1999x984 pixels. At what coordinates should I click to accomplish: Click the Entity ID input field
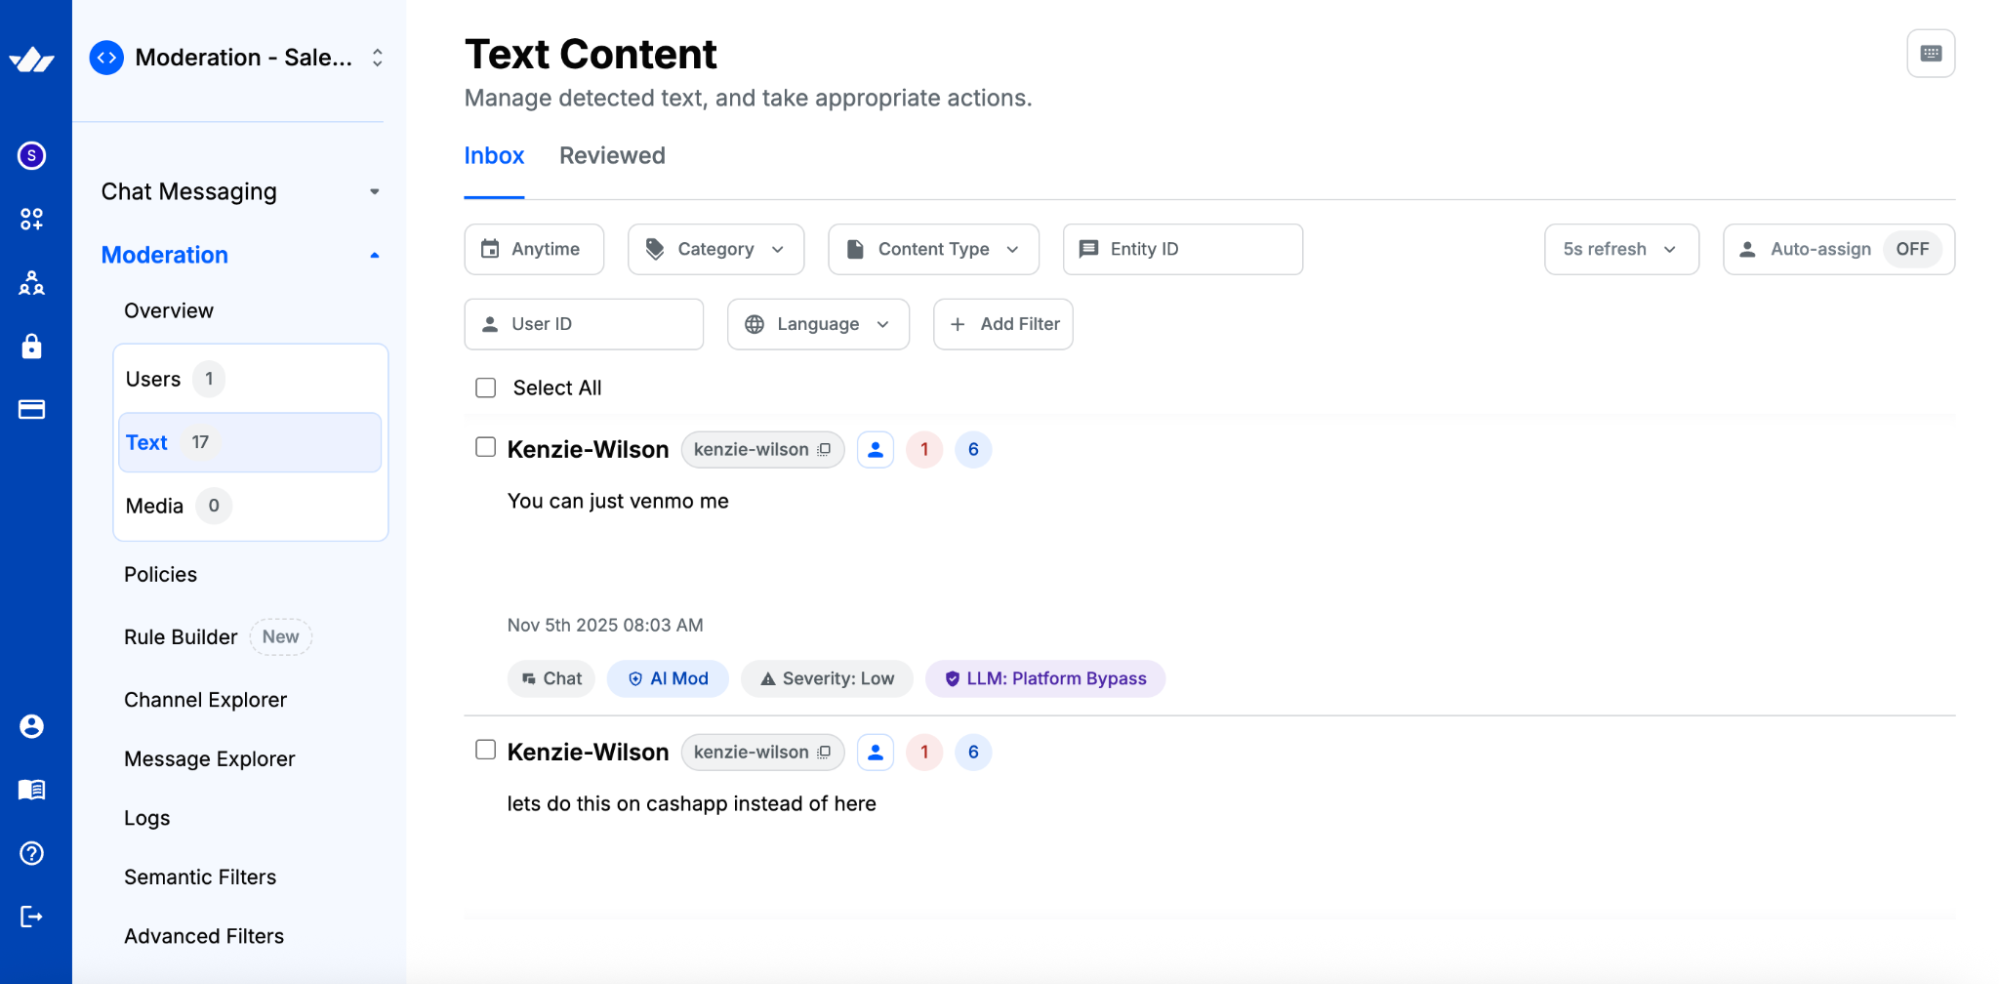[1180, 249]
